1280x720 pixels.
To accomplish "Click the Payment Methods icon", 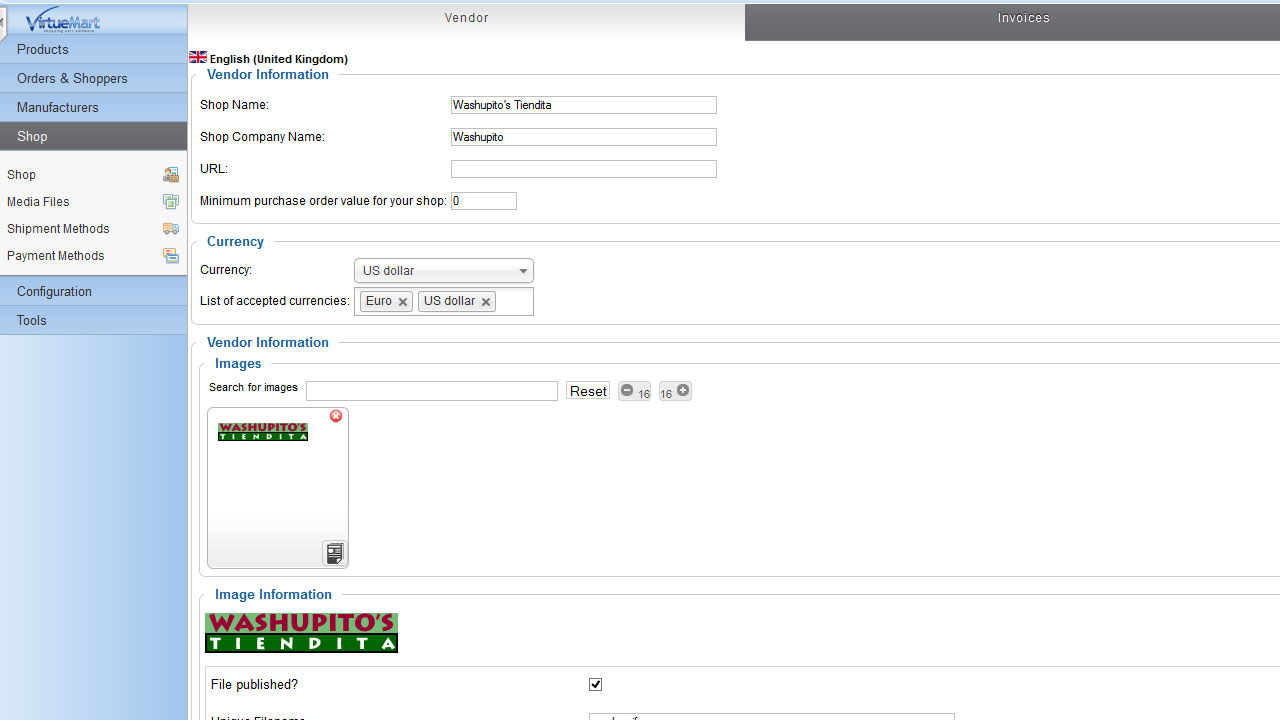I will pos(171,256).
